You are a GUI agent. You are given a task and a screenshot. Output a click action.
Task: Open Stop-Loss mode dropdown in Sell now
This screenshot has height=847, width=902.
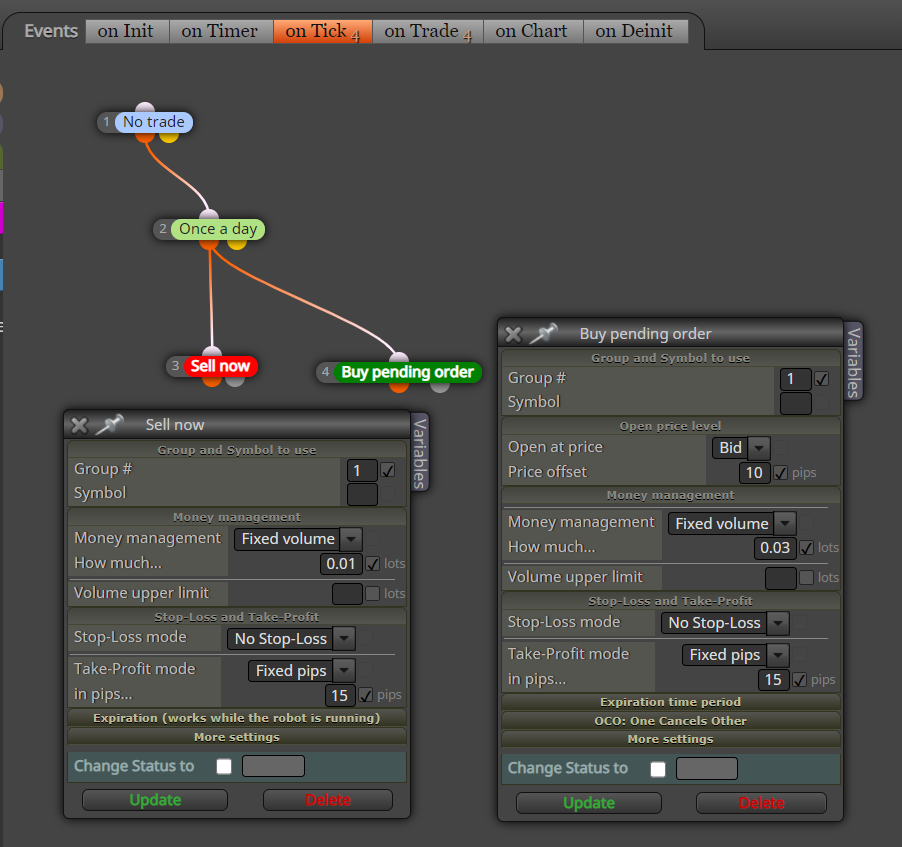291,639
